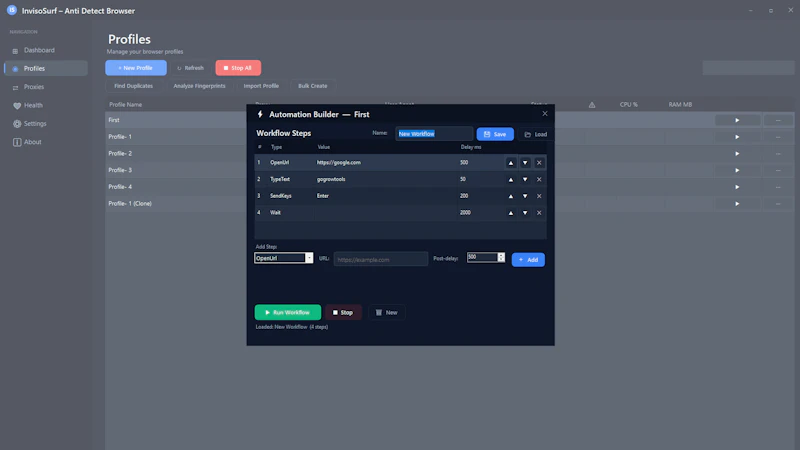This screenshot has height=450, width=800.
Task: Delete the OpenUrl step
Action: coord(539,163)
